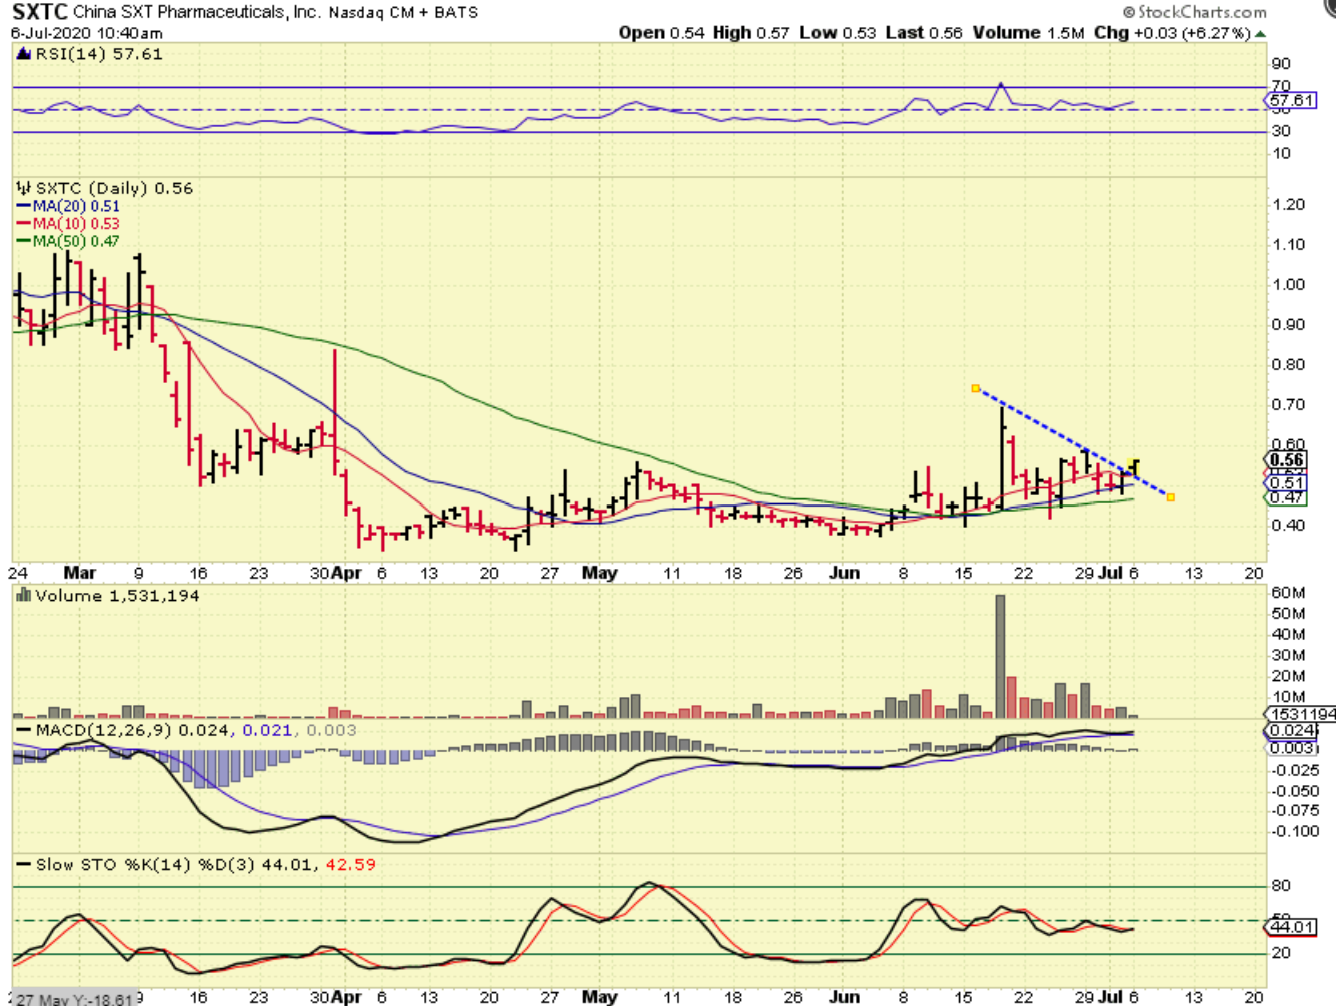Click the 90 label on the RSI axis

tap(1281, 64)
